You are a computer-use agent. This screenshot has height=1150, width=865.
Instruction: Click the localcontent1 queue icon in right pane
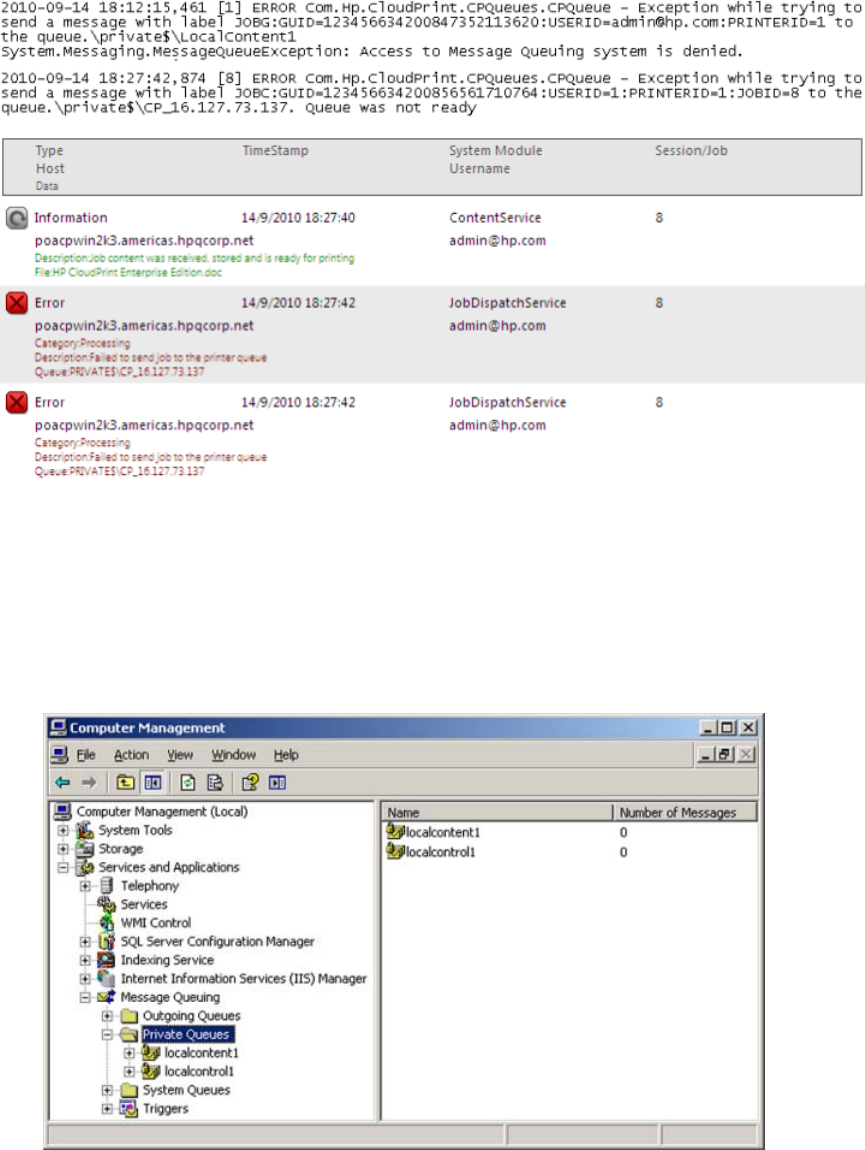(395, 832)
